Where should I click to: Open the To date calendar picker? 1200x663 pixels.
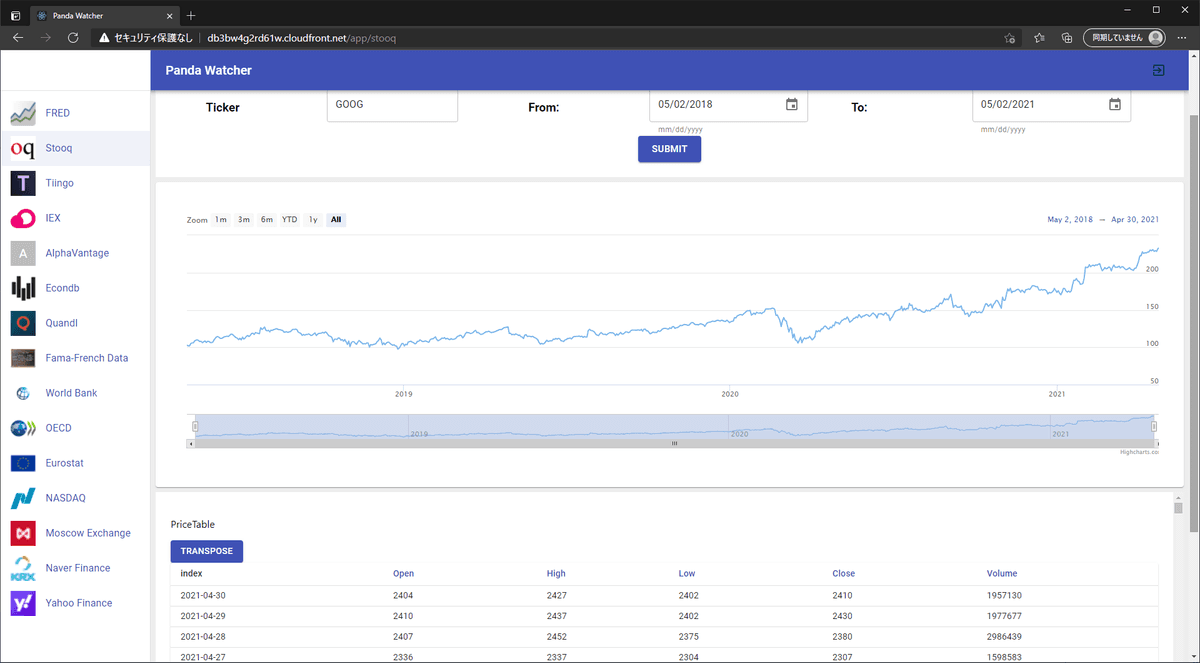[x=1114, y=105]
